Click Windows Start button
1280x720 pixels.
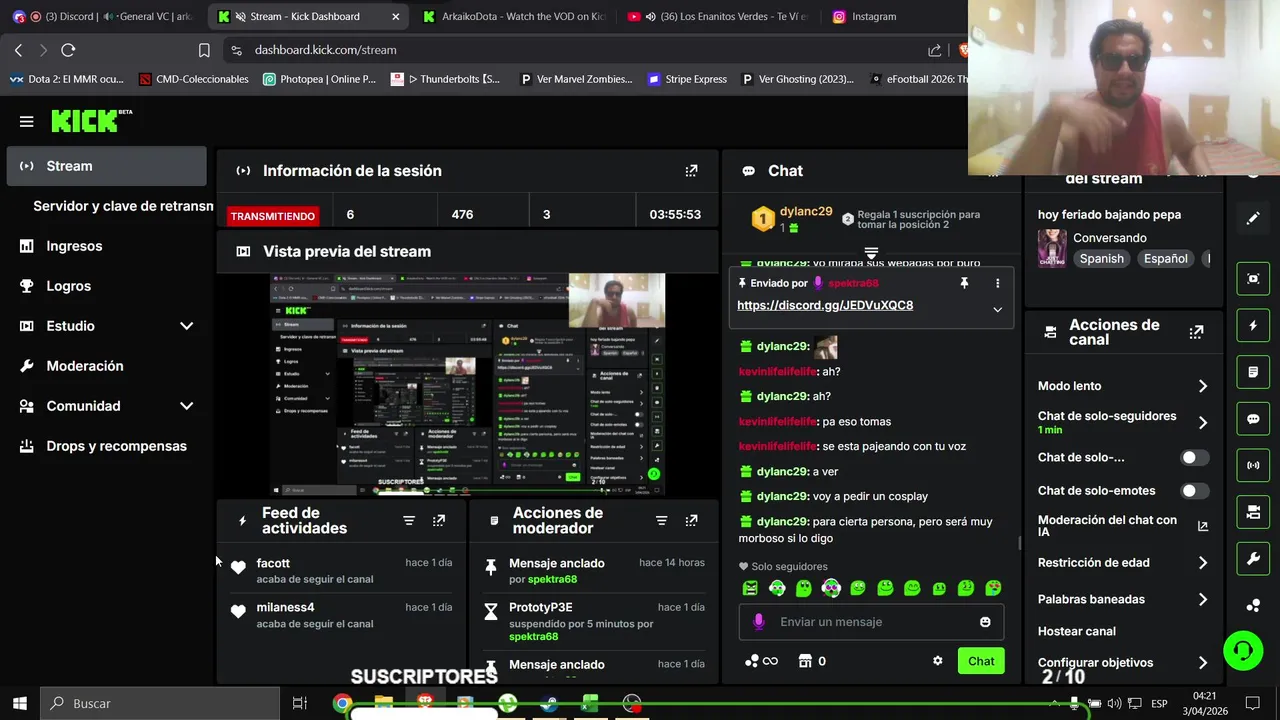[20, 703]
